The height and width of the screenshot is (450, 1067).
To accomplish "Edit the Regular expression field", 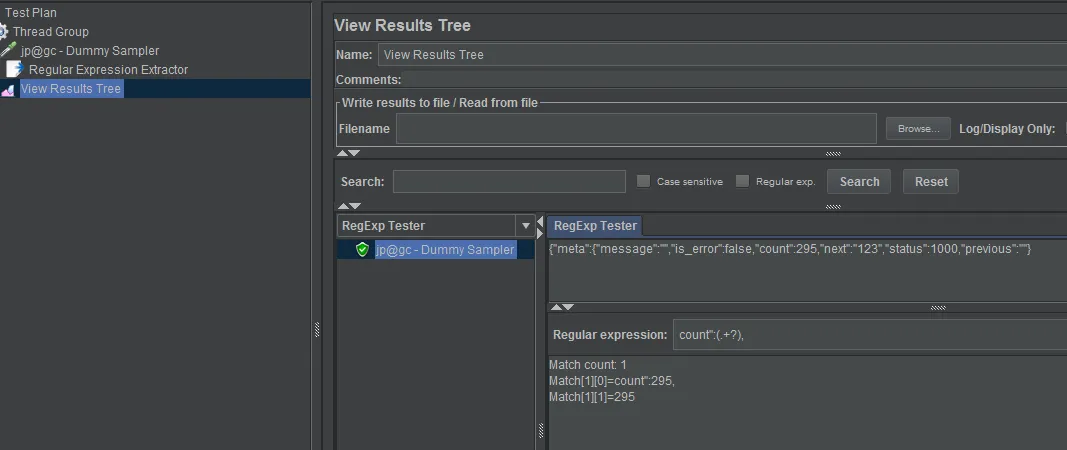I will point(870,334).
